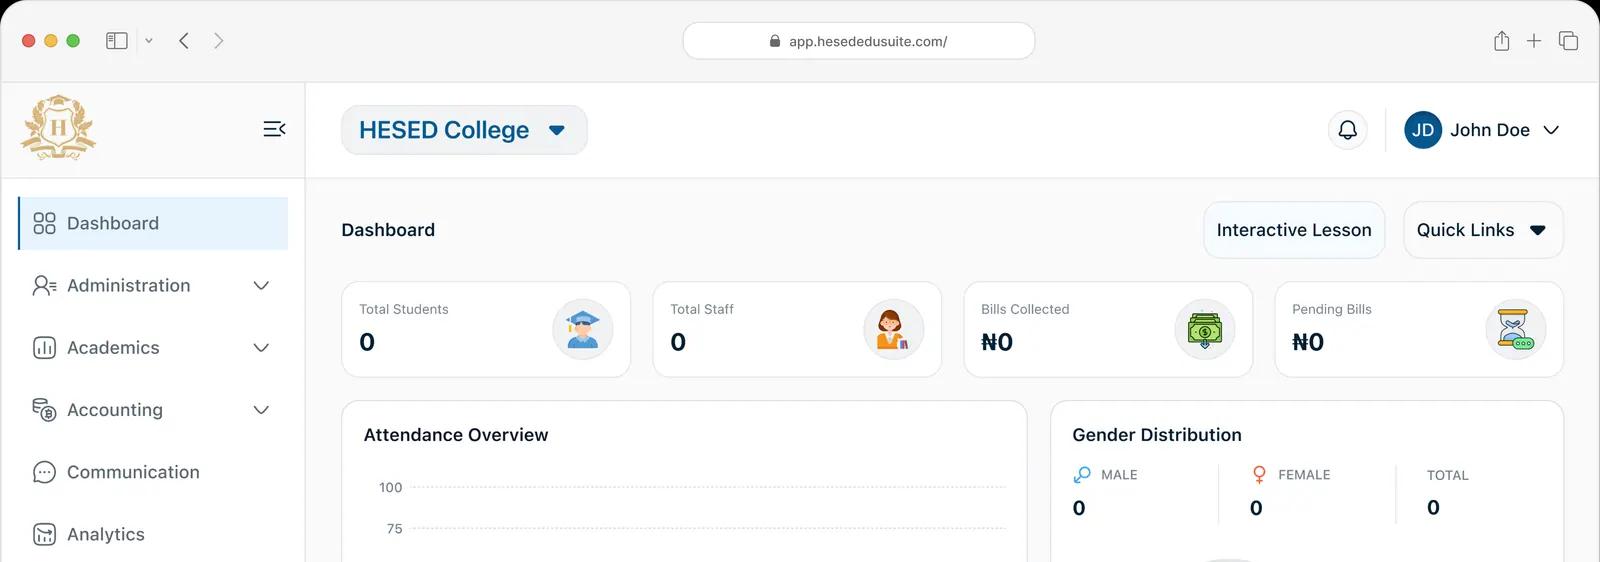The image size is (1600, 562).
Task: Open notifications via the bell icon
Action: pos(1348,130)
